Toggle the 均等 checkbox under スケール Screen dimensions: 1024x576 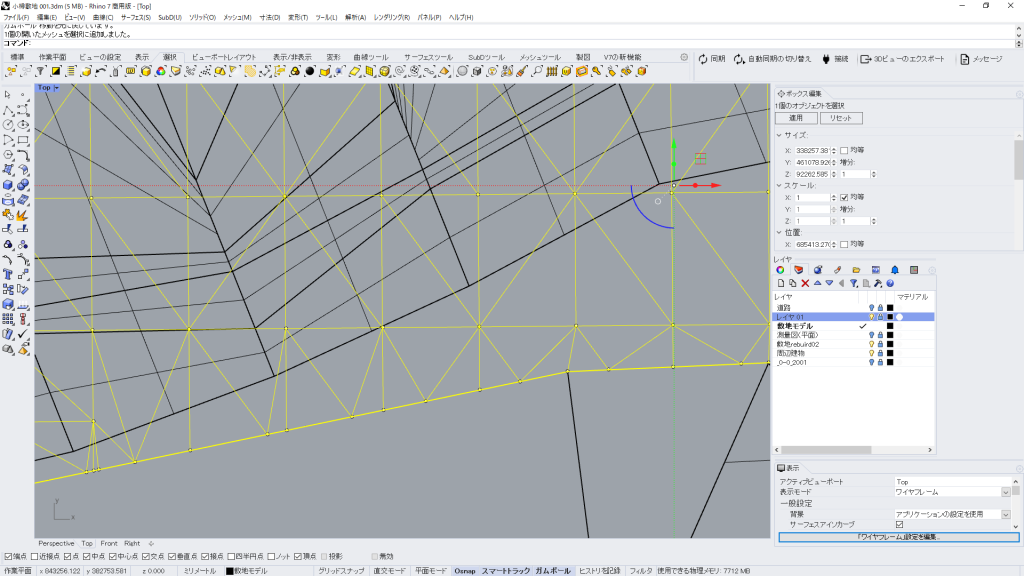pos(844,197)
